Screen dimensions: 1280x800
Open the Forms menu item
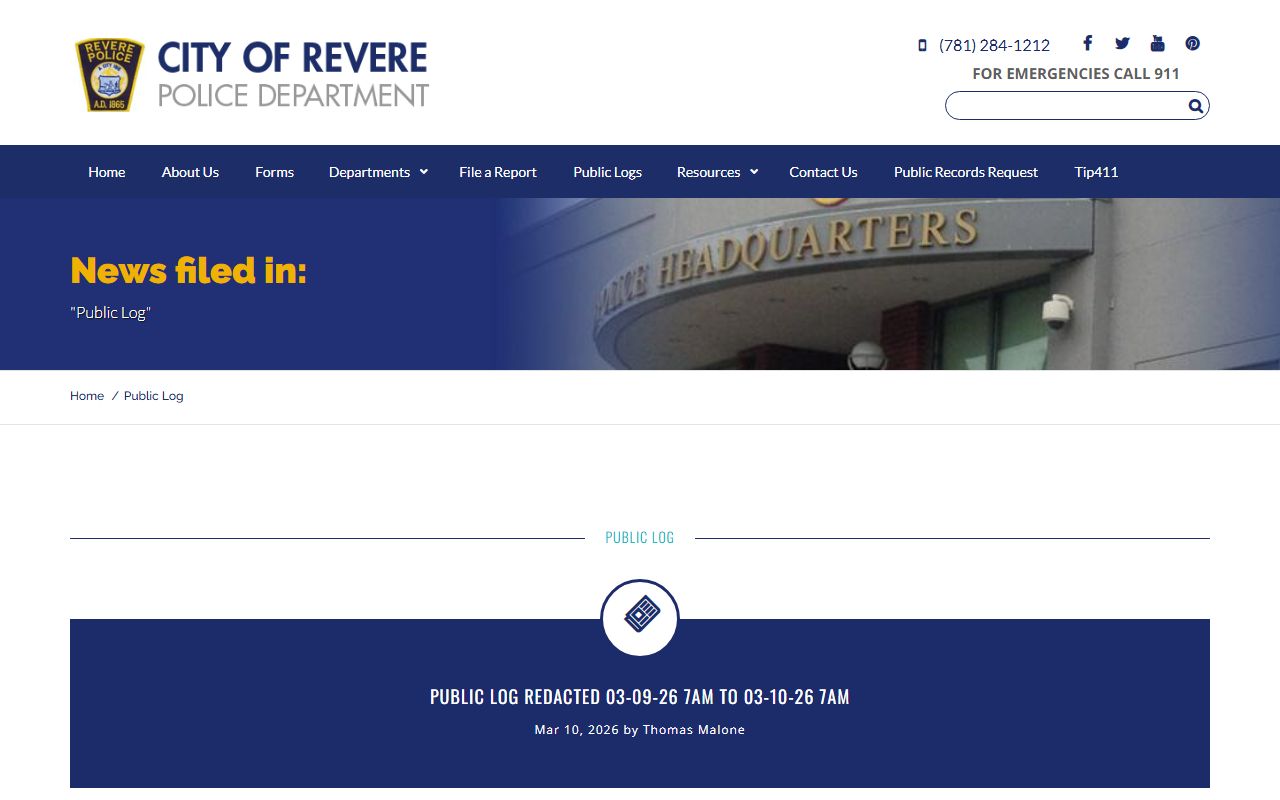click(274, 172)
